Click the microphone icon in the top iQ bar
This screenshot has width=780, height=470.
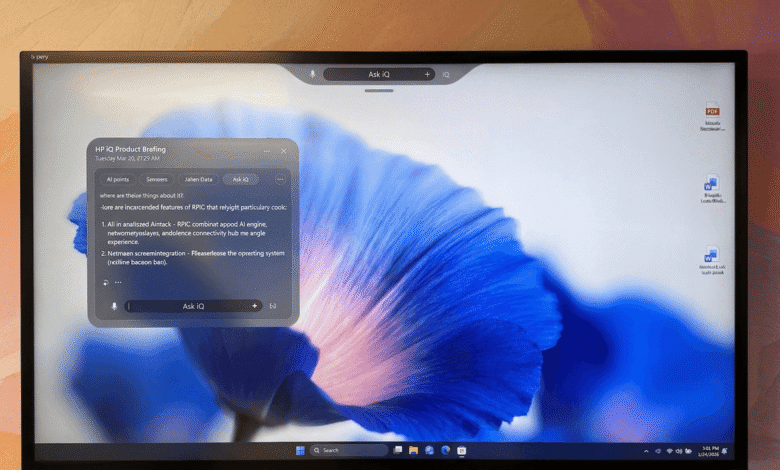click(313, 74)
